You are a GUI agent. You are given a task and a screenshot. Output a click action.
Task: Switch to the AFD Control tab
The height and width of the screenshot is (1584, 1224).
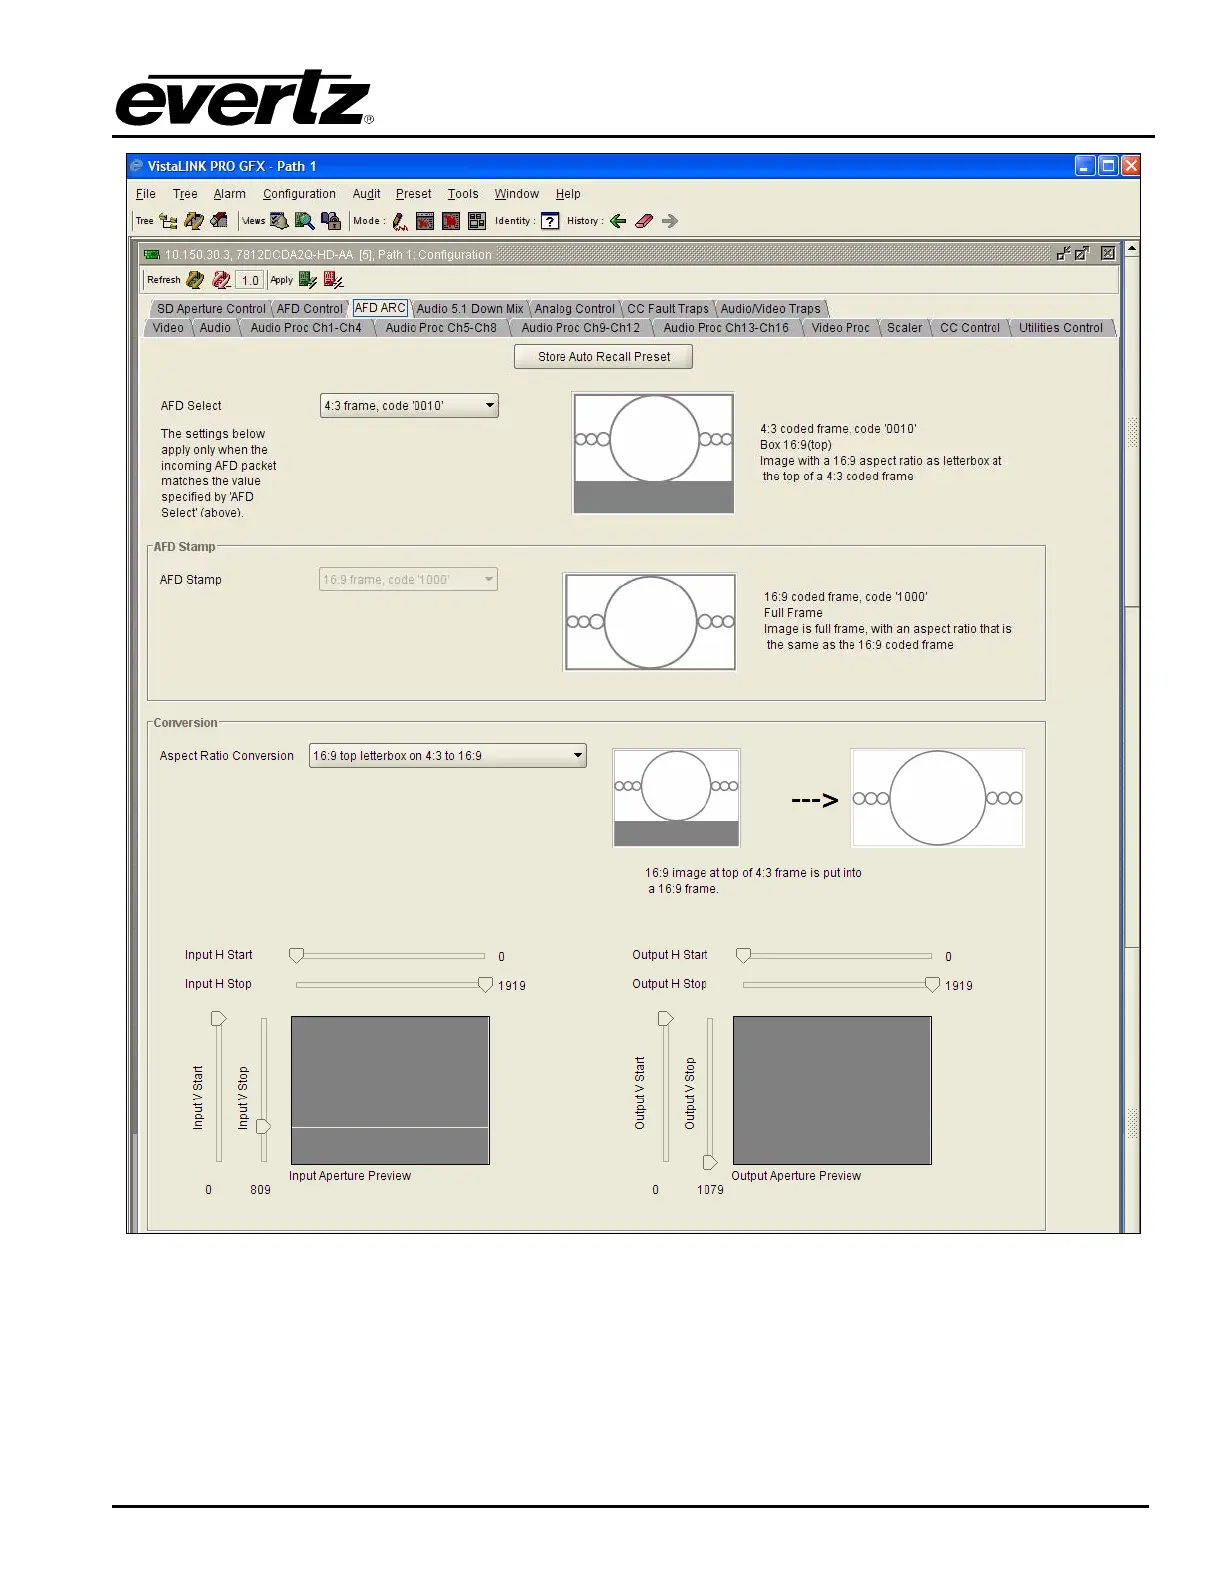pos(309,309)
